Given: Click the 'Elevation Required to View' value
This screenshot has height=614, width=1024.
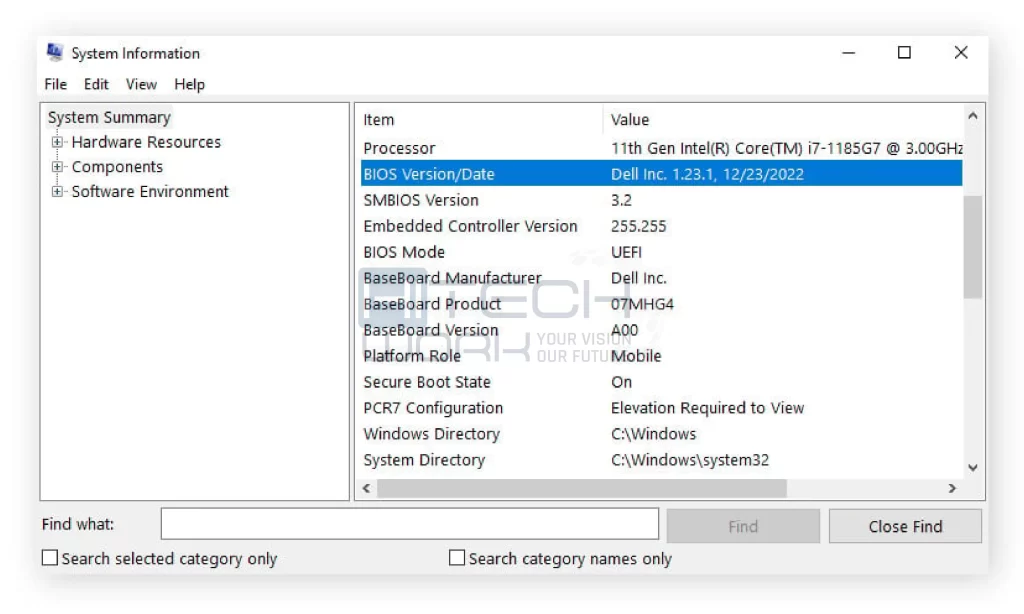Looking at the screenshot, I should pyautogui.click(x=707, y=408).
